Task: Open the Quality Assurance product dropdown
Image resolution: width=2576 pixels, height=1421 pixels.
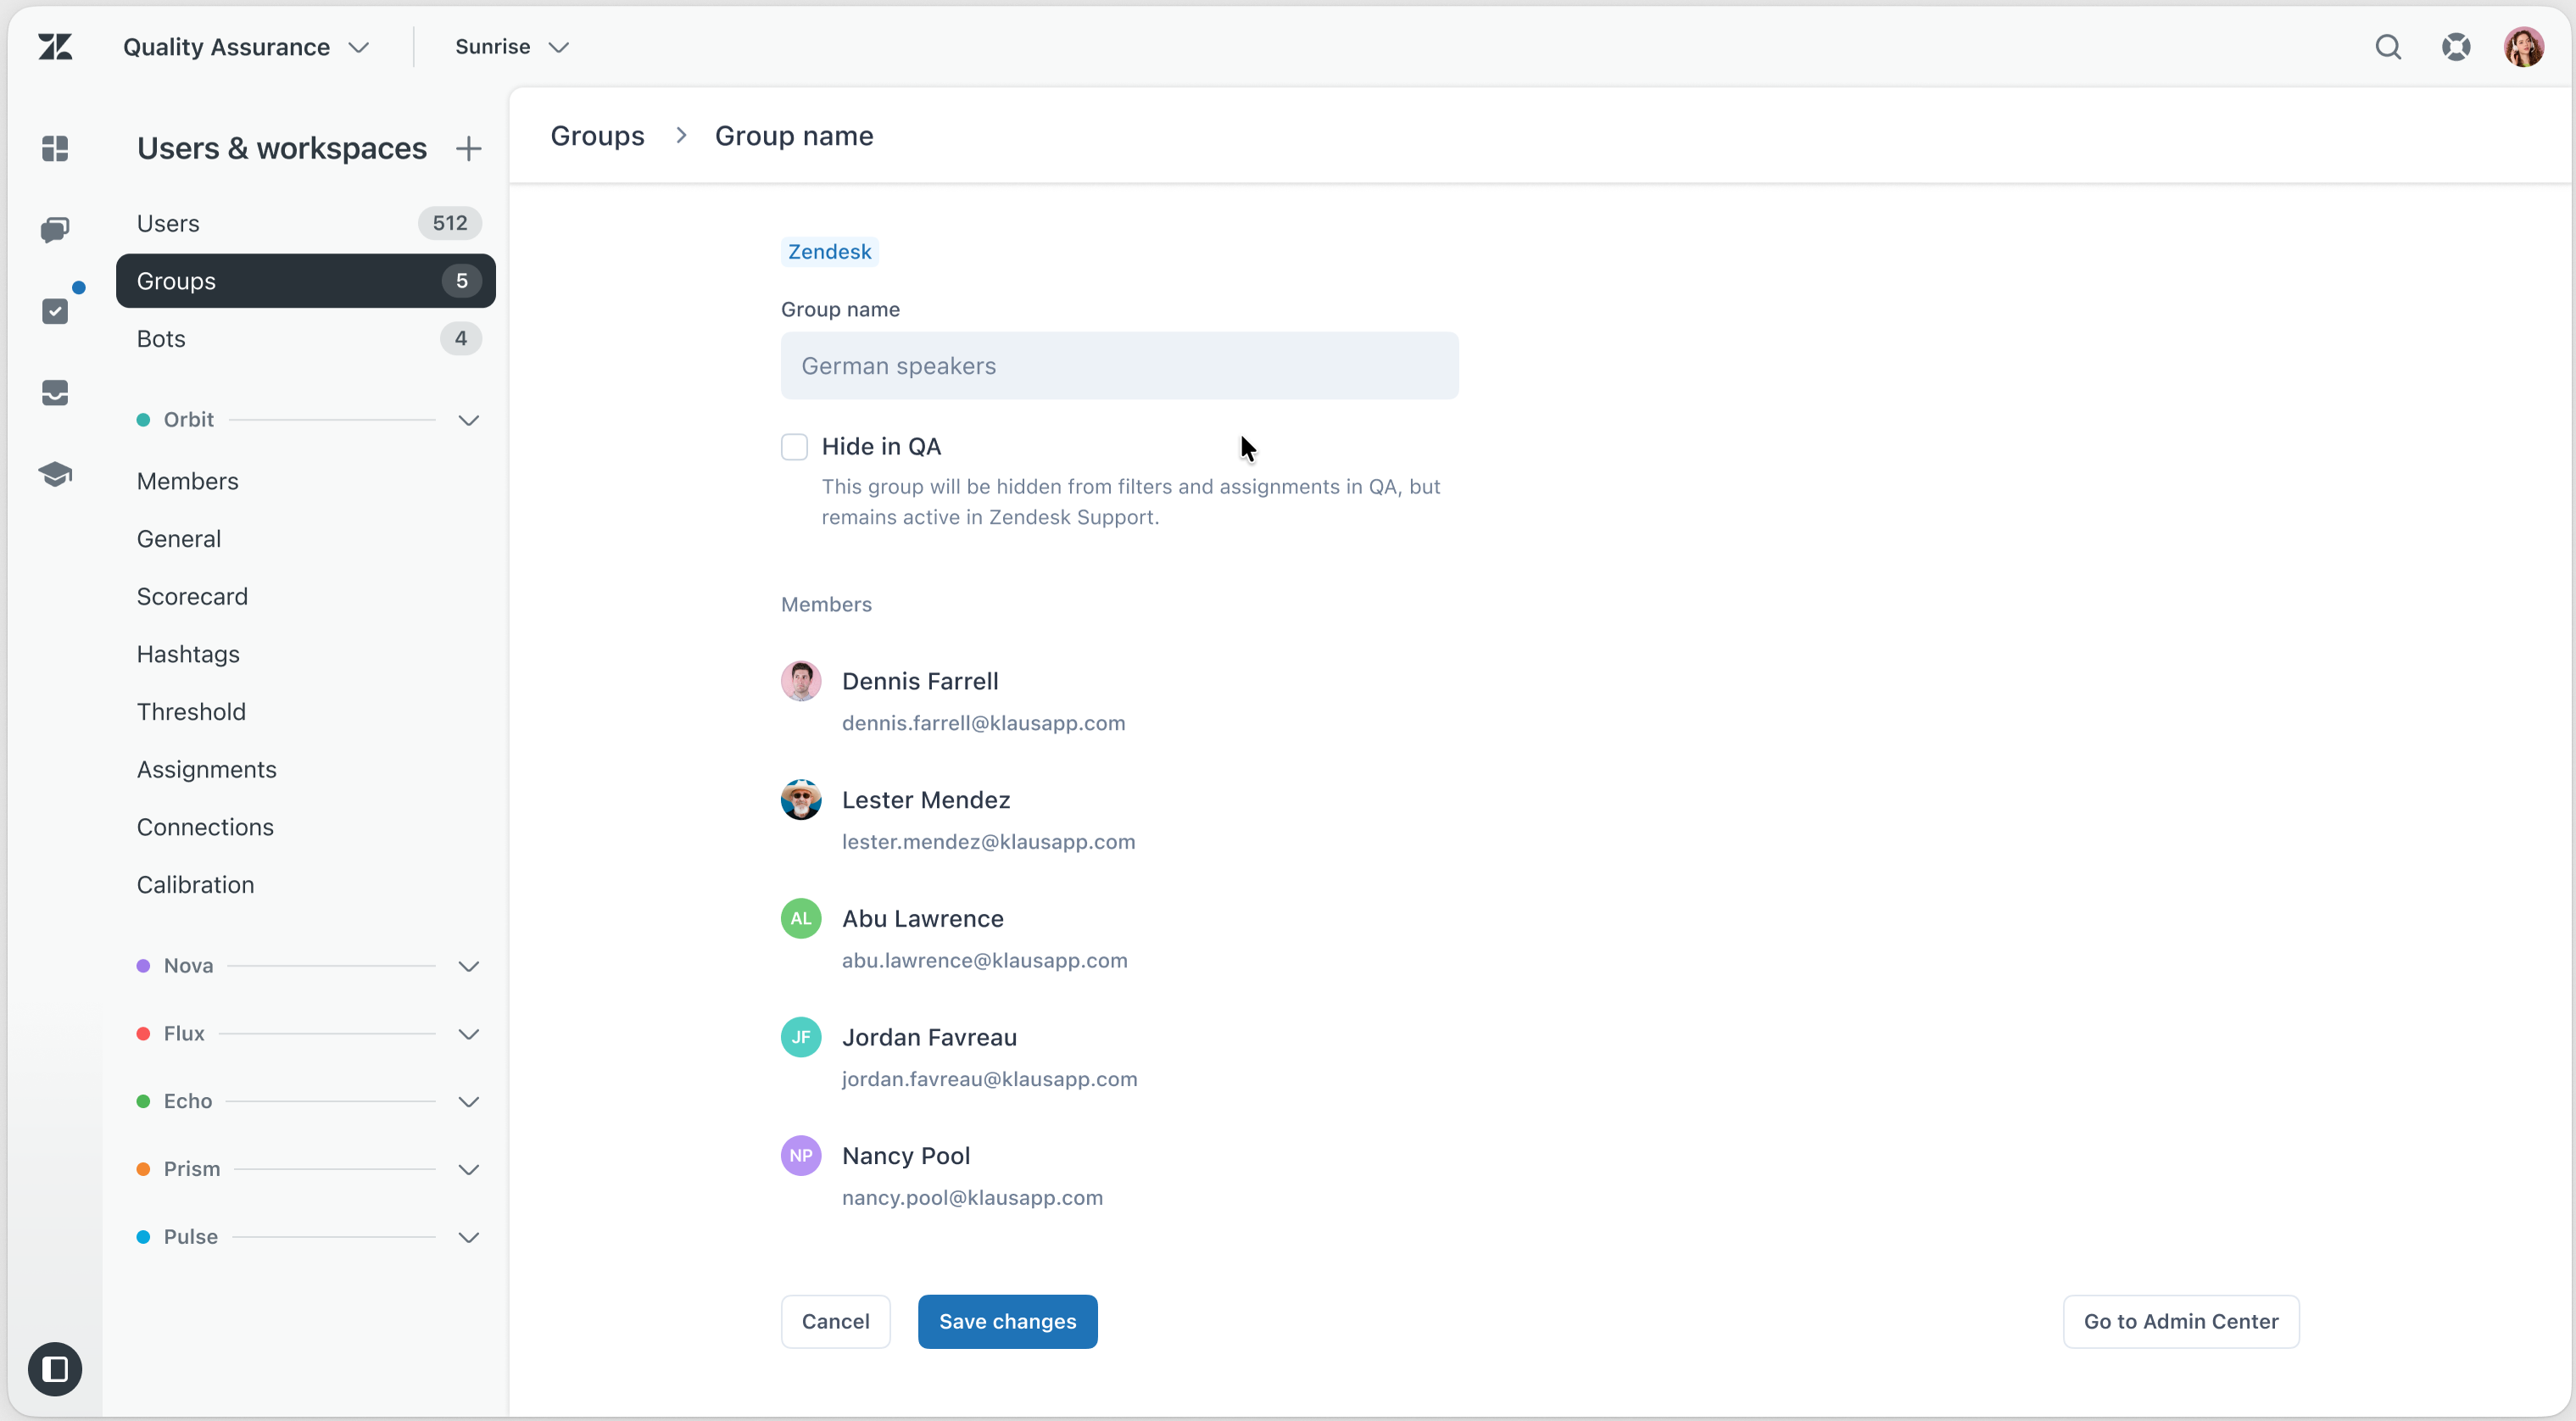Action: 246,47
